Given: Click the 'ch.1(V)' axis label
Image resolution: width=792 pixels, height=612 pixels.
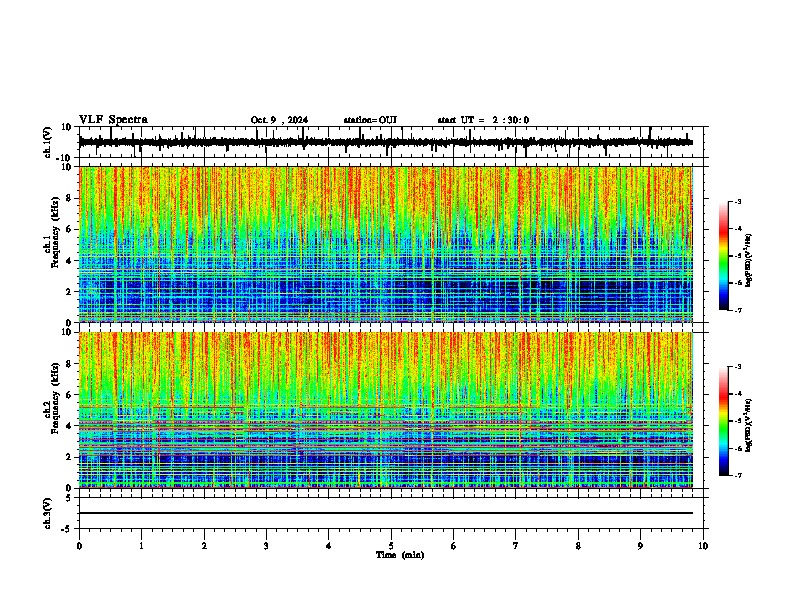Looking at the screenshot, I should [48, 142].
